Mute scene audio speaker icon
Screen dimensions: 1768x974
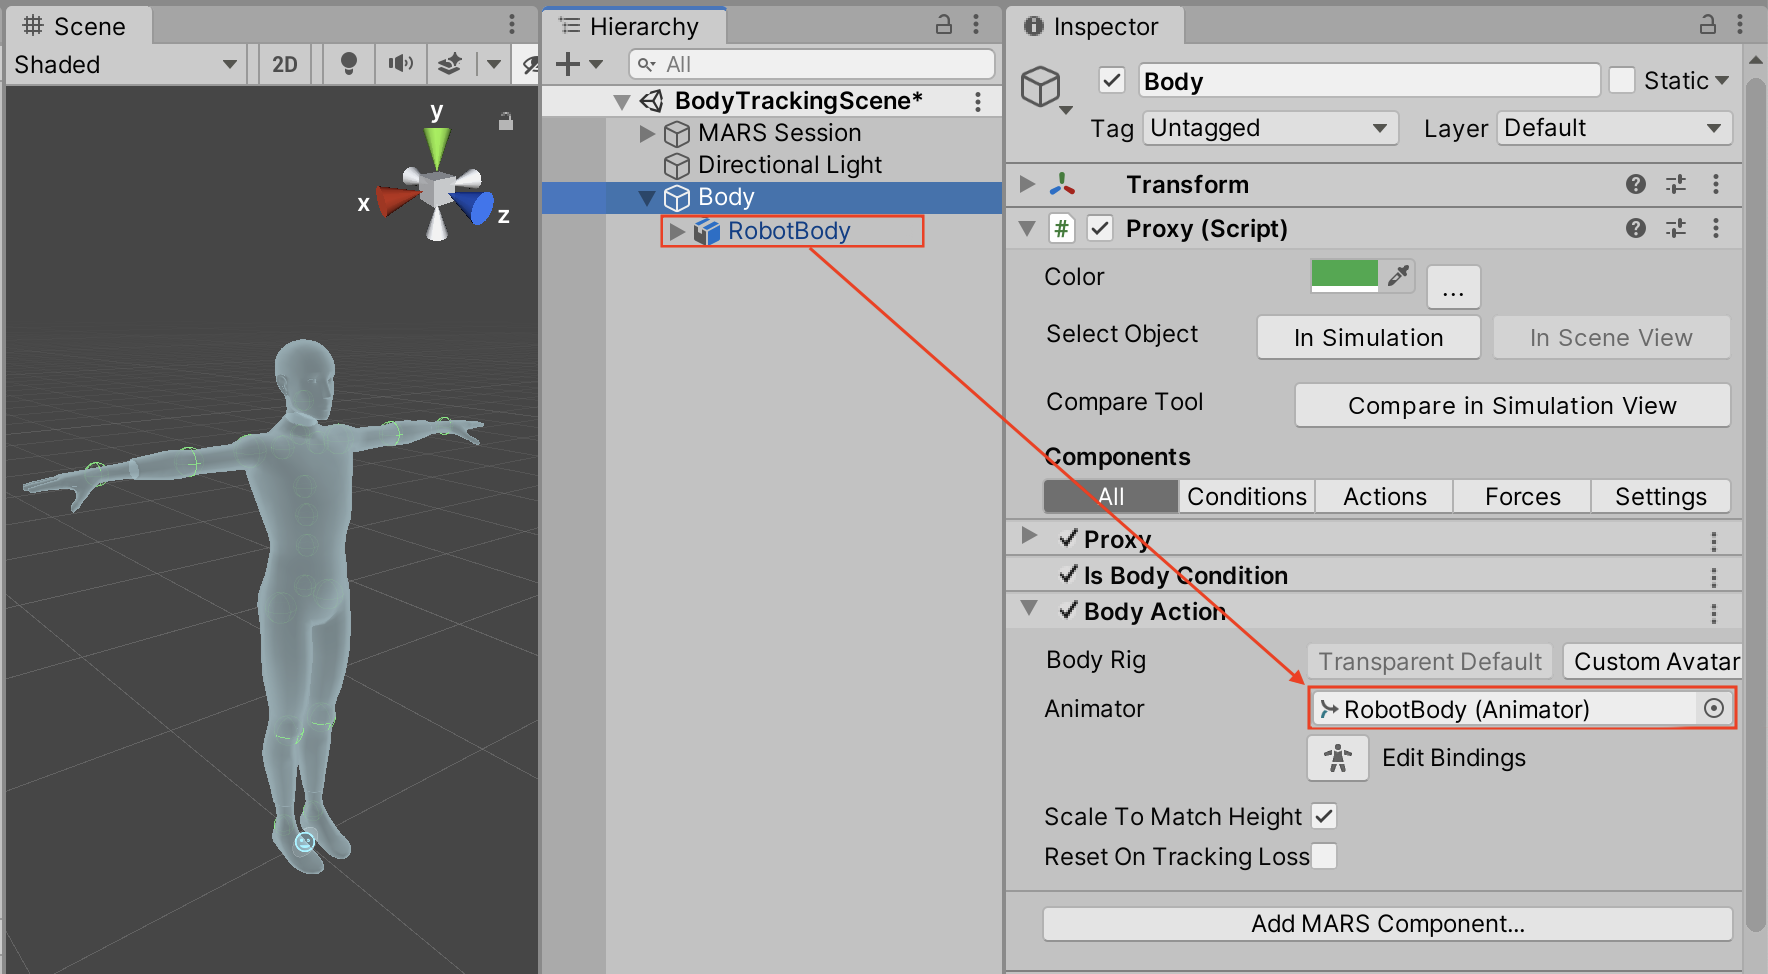coord(401,64)
